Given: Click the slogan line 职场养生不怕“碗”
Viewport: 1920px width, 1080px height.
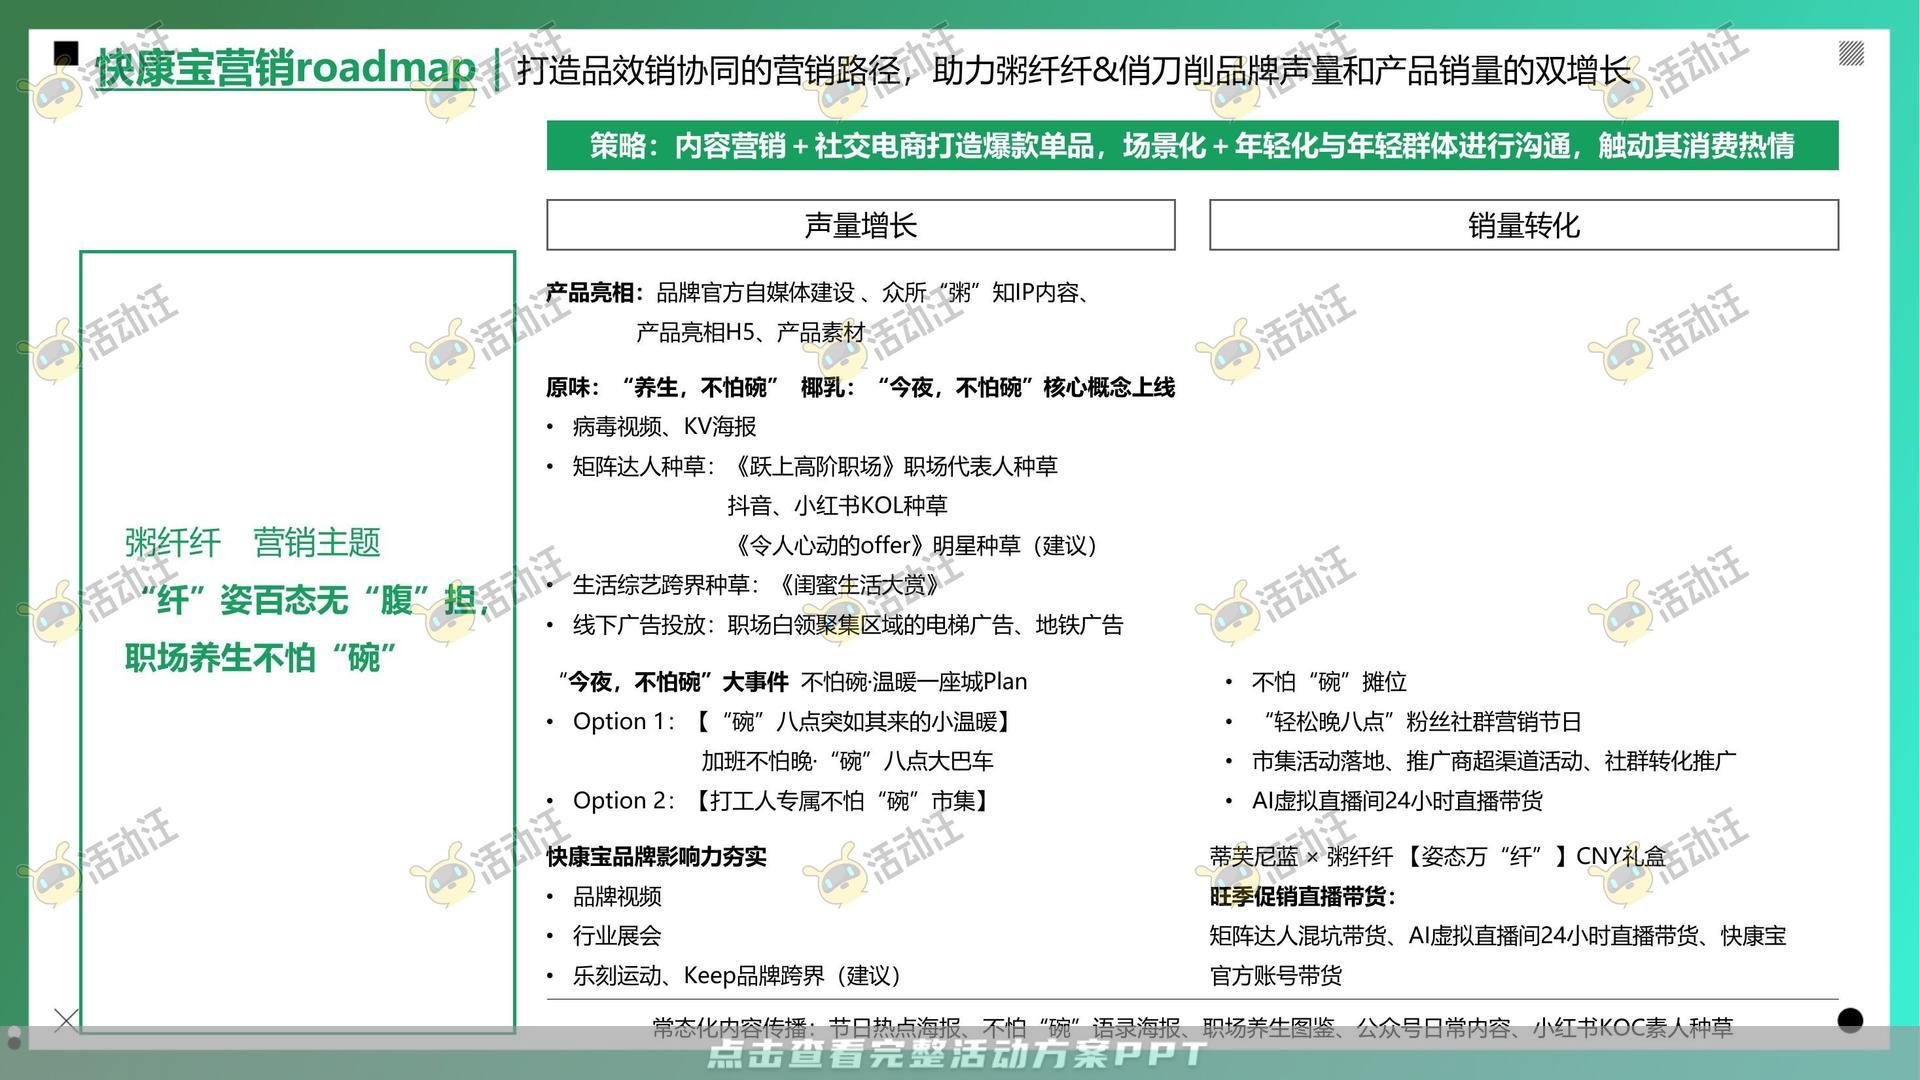Looking at the screenshot, I should point(261,658).
